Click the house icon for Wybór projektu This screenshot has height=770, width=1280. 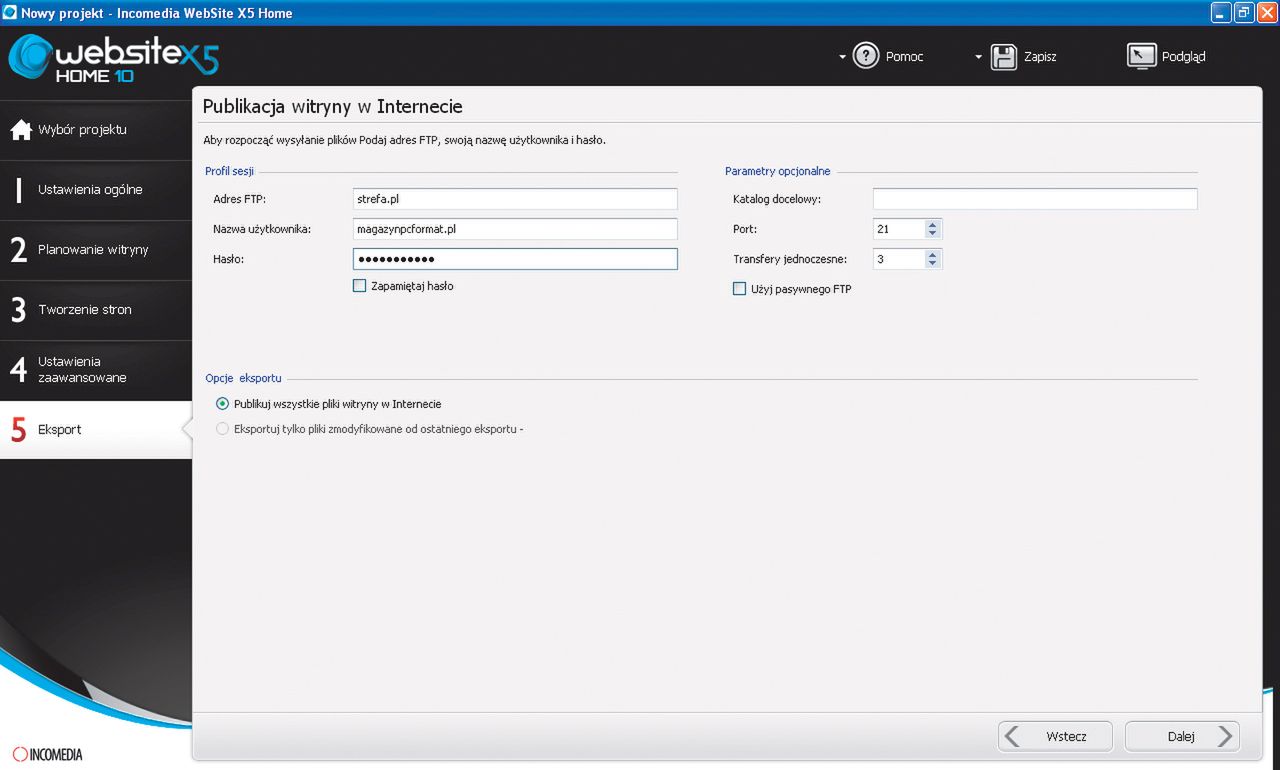21,130
